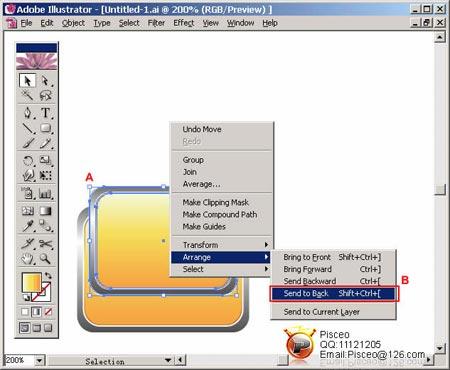Swap fill and stroke colors arrow
This screenshot has height=370, width=450.
pos(48,275)
